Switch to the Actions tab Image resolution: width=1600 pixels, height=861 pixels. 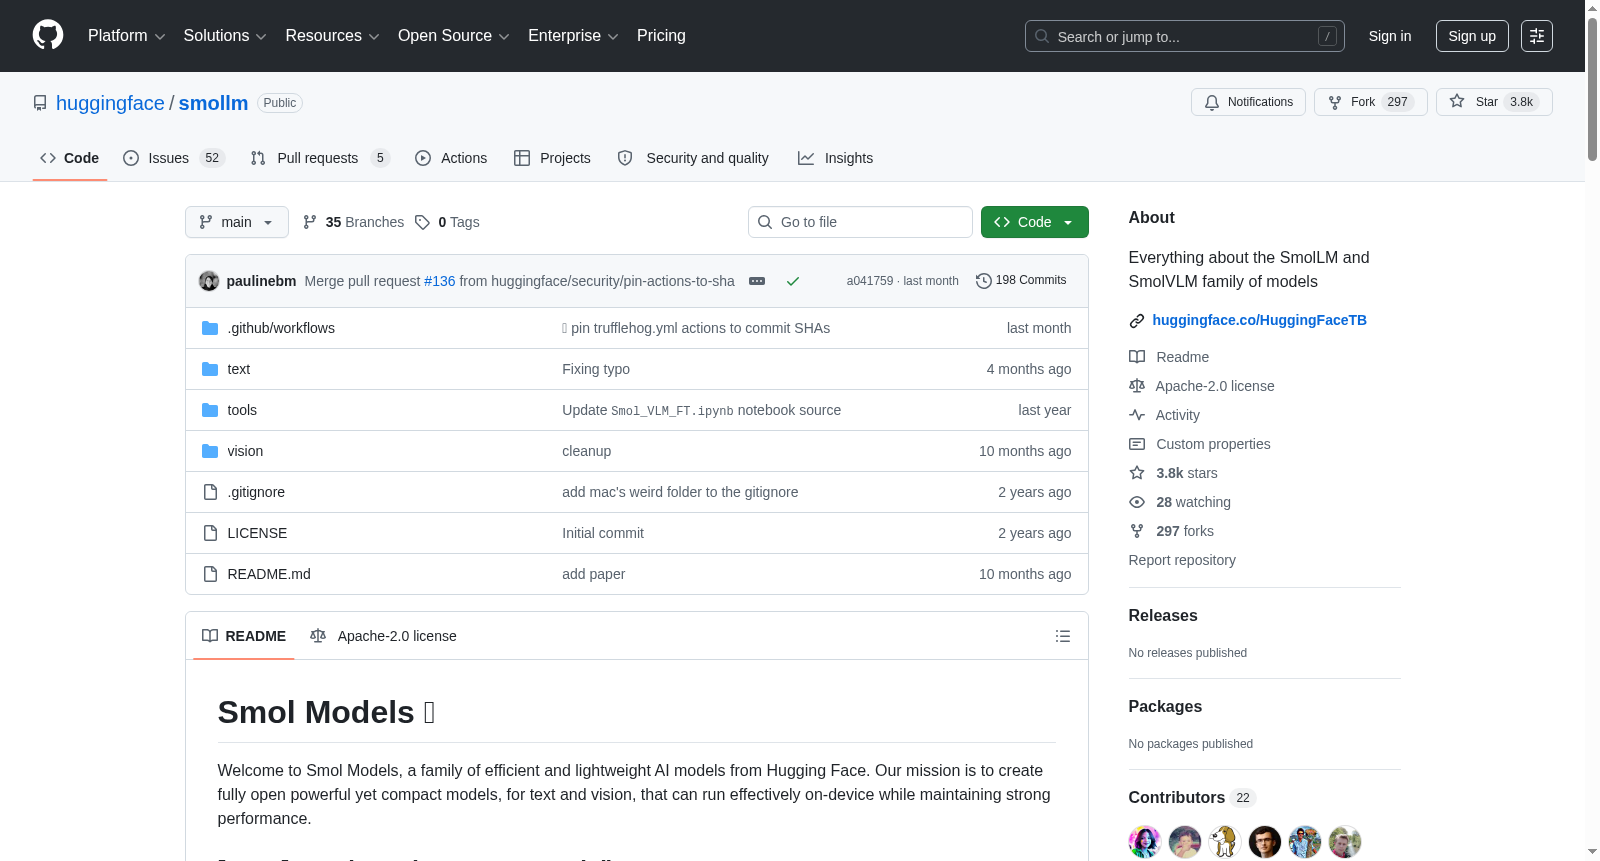pos(451,158)
